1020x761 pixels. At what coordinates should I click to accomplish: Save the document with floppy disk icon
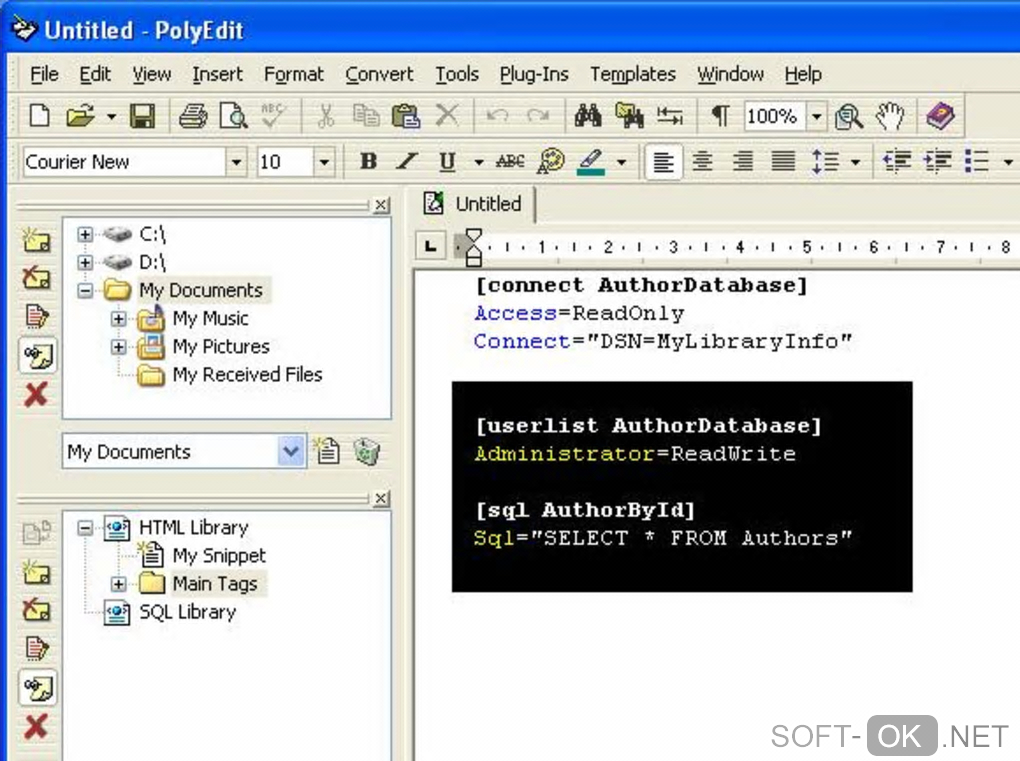142,116
